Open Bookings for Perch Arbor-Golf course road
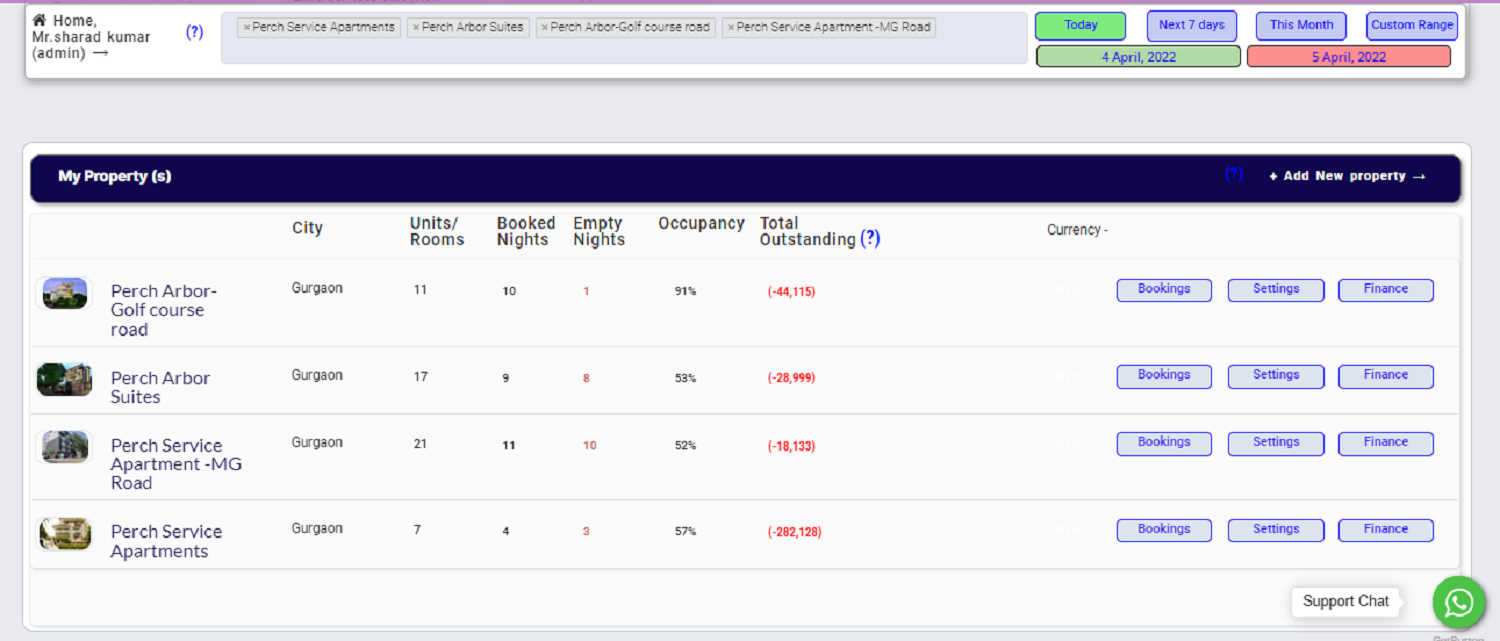Viewport: 1500px width, 641px height. click(x=1164, y=290)
